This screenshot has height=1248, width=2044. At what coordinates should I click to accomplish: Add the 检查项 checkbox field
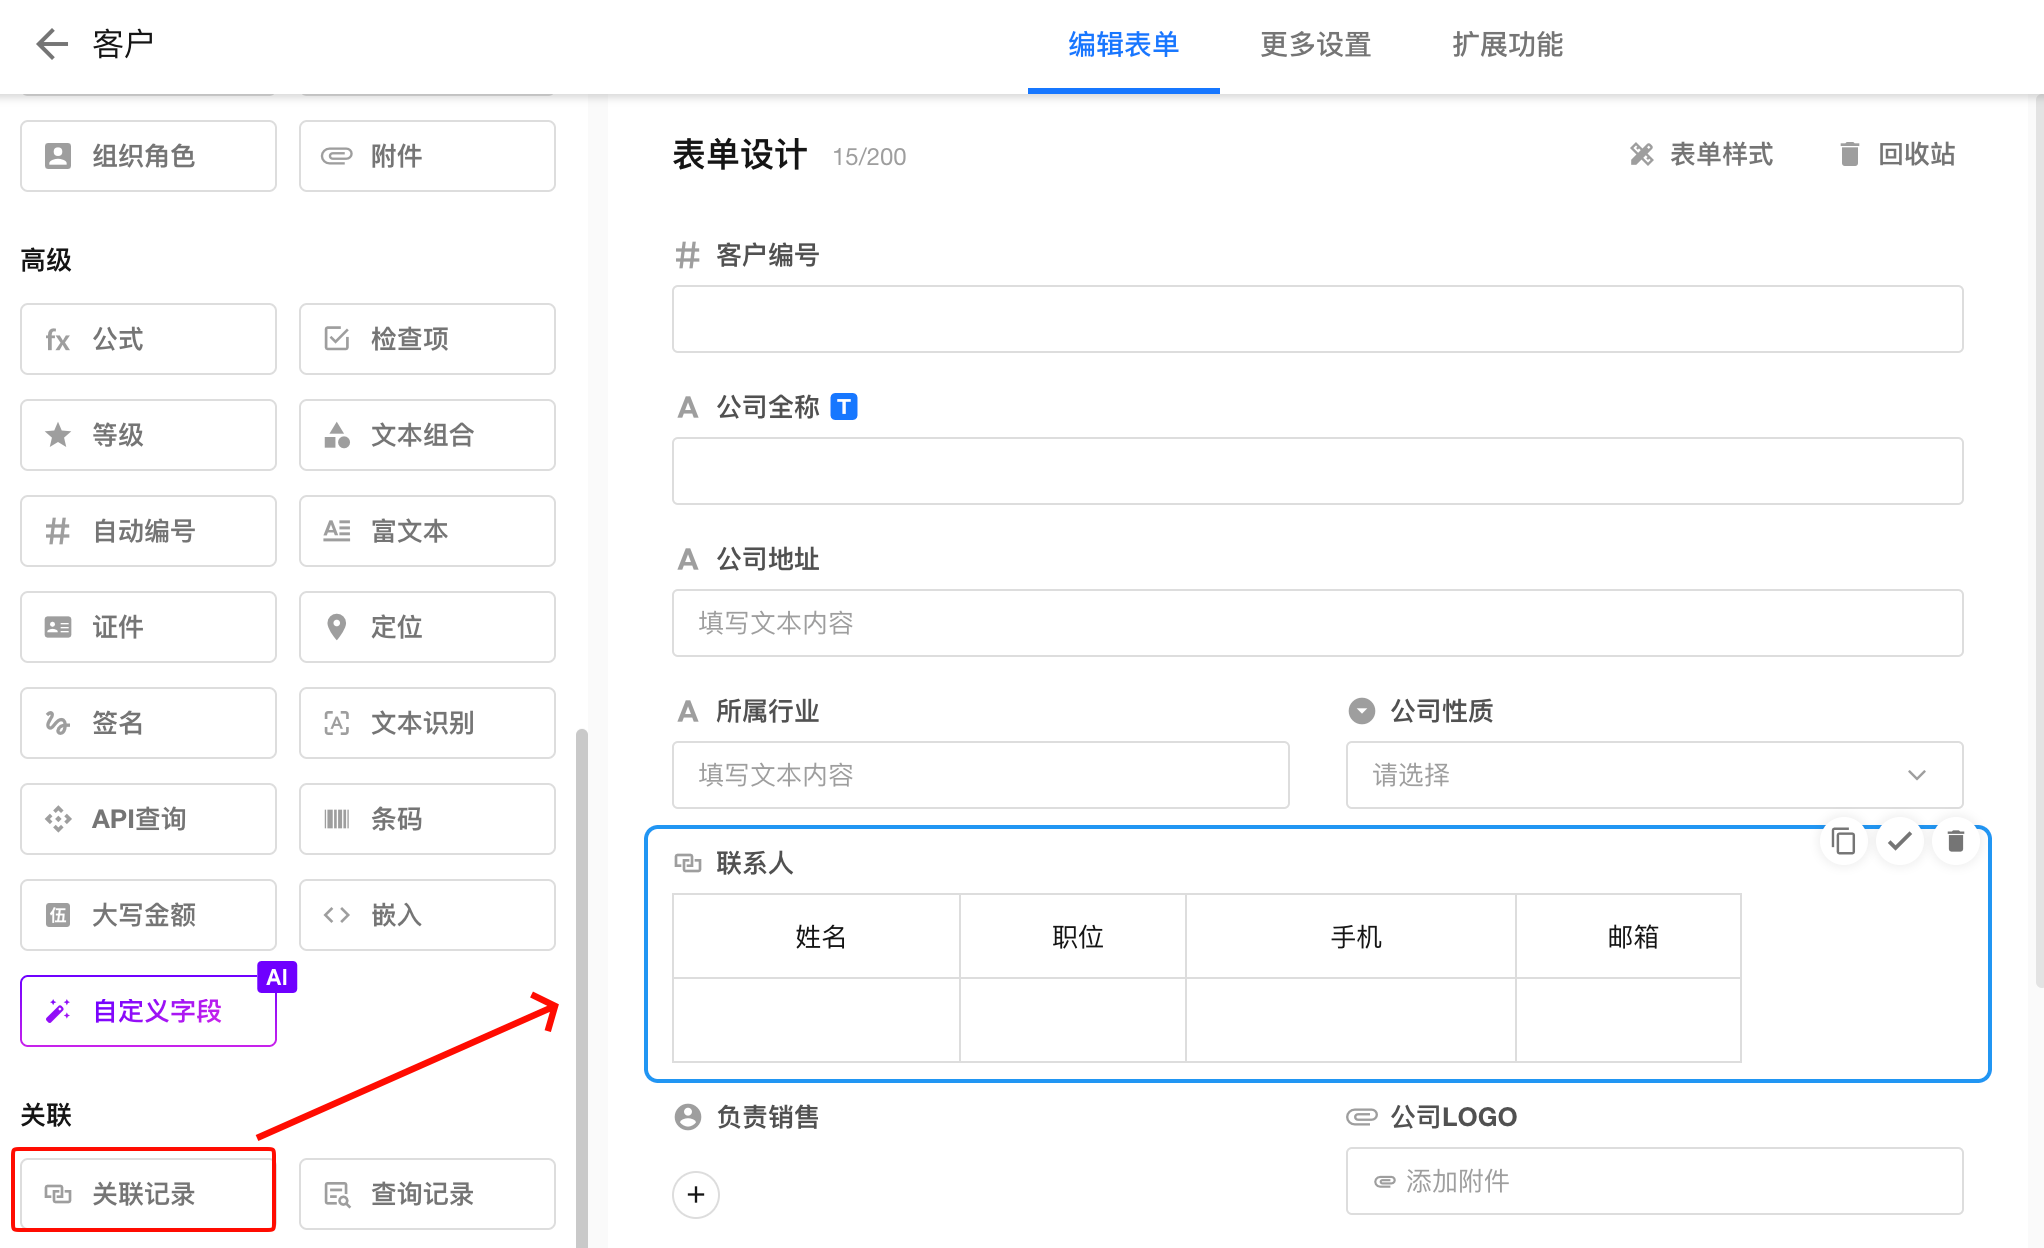[427, 339]
